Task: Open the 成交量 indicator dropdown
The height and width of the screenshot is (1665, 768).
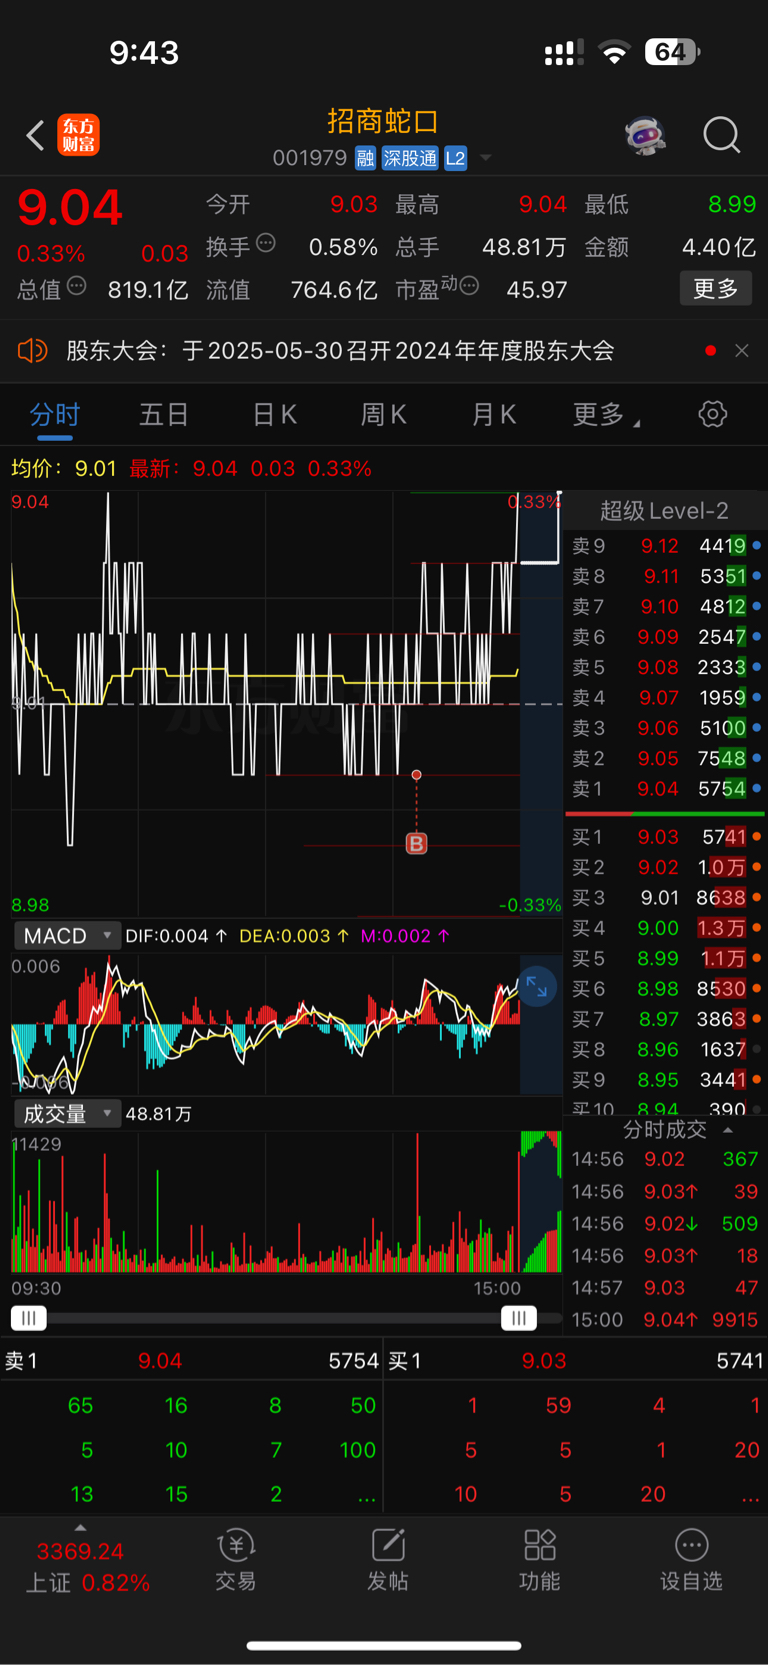Action: point(67,1114)
